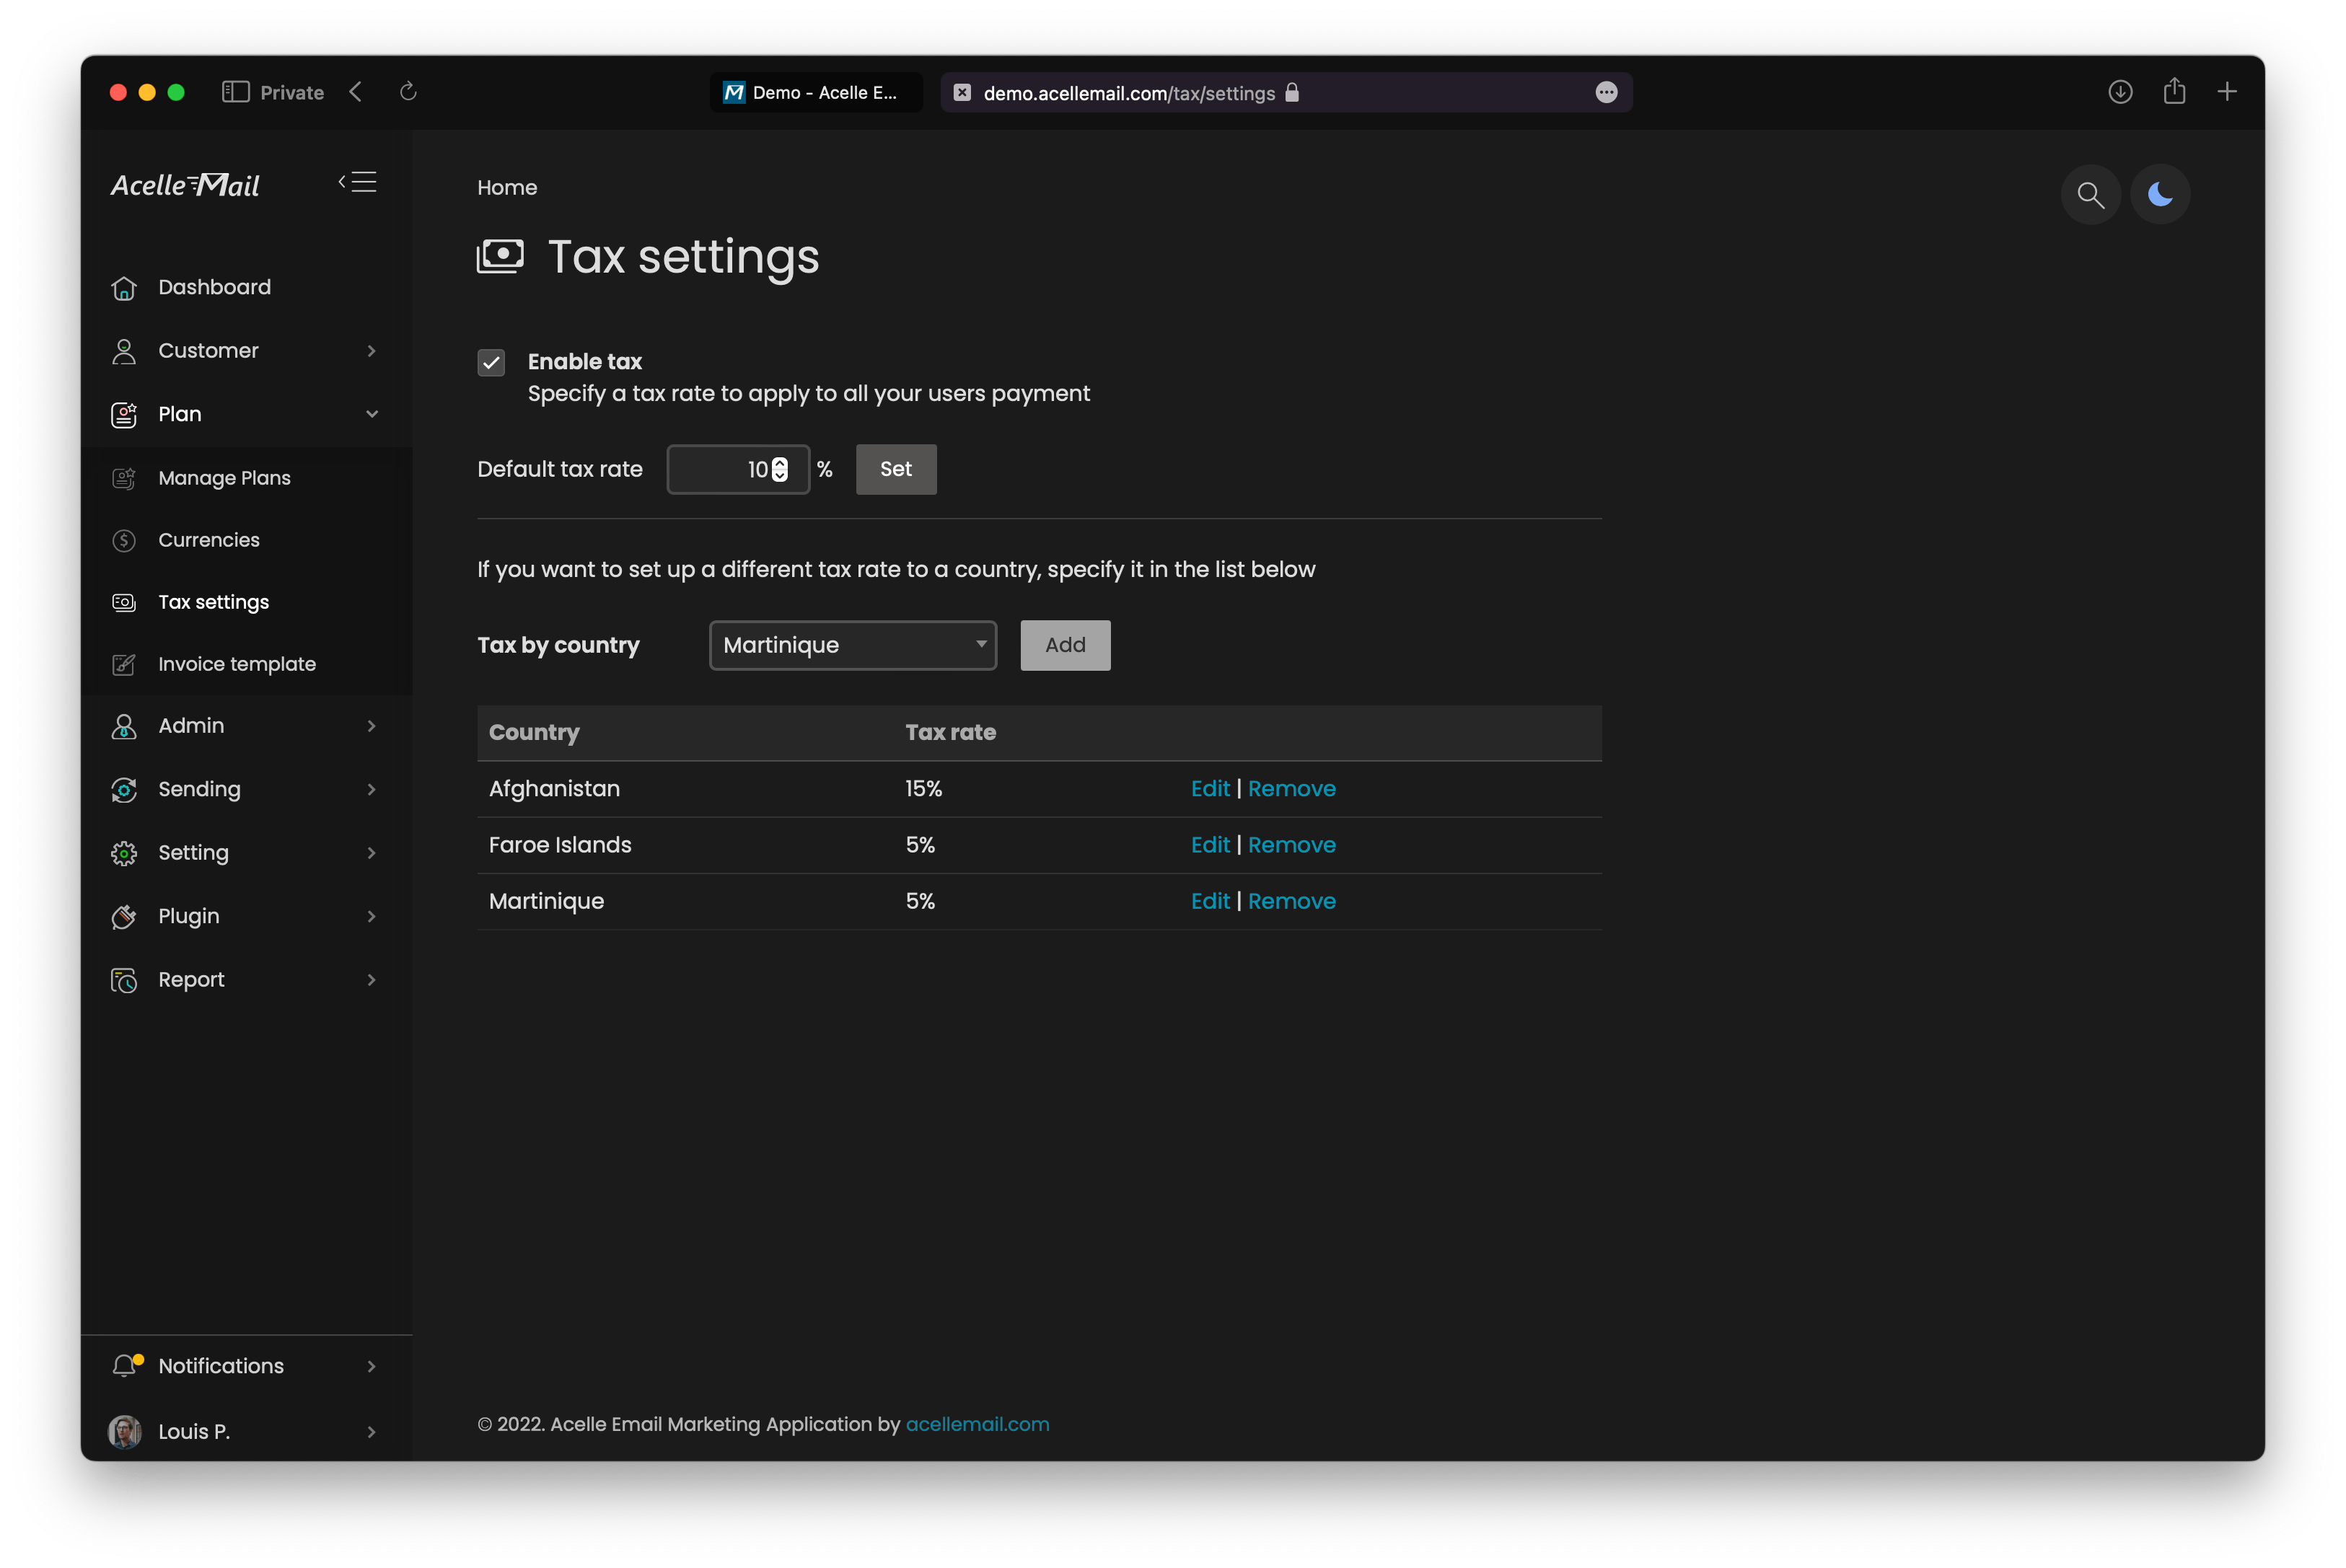Open acellemail.com footer link
Image resolution: width=2346 pixels, height=1568 pixels.
click(x=977, y=1424)
